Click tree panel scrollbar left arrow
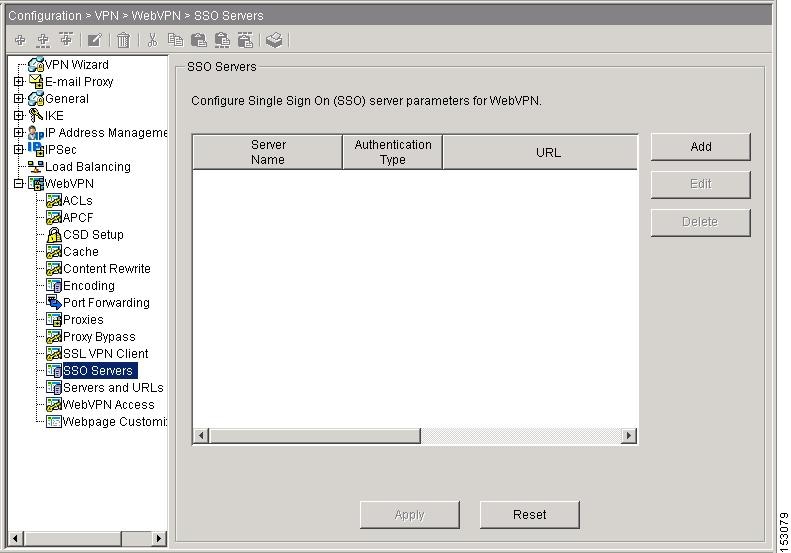The image size is (791, 553). point(16,538)
